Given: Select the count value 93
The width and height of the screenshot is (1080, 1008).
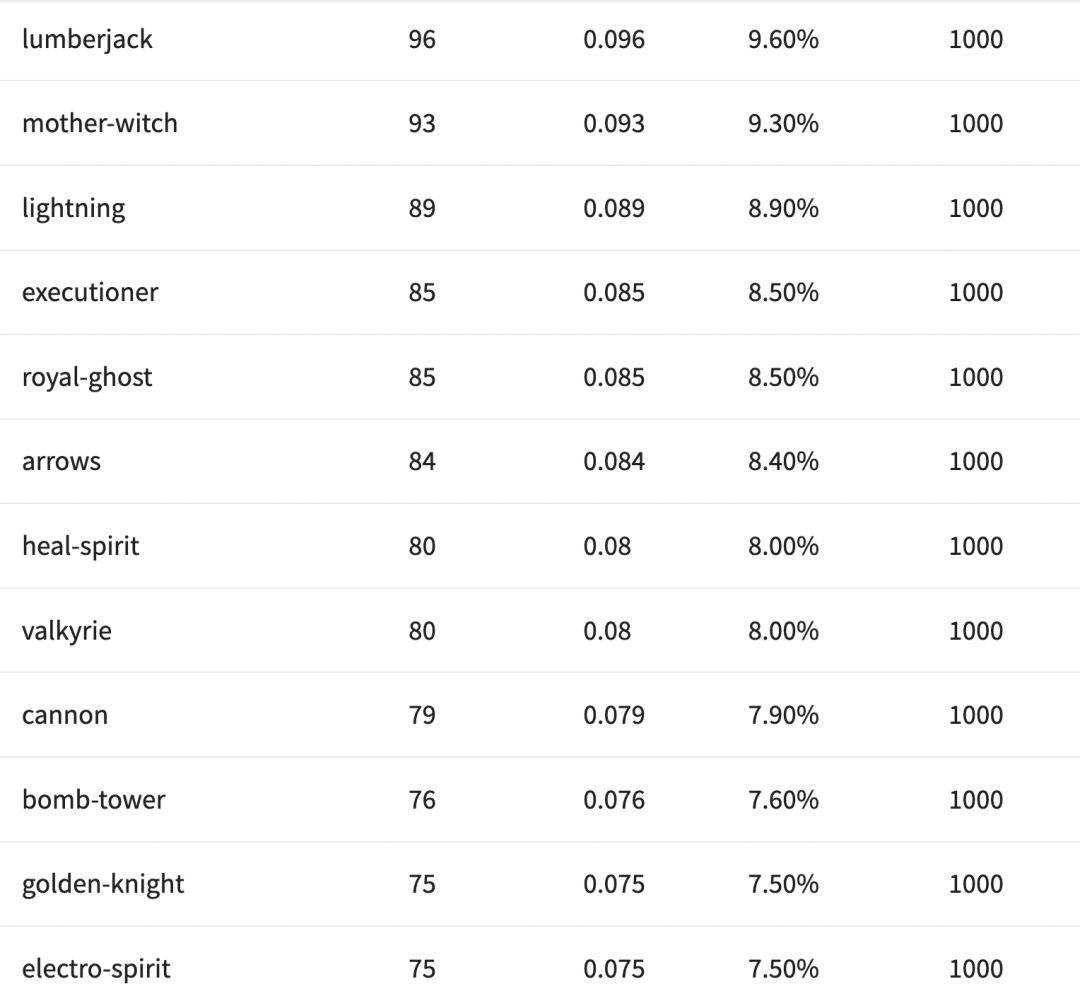Looking at the screenshot, I should pyautogui.click(x=422, y=124).
